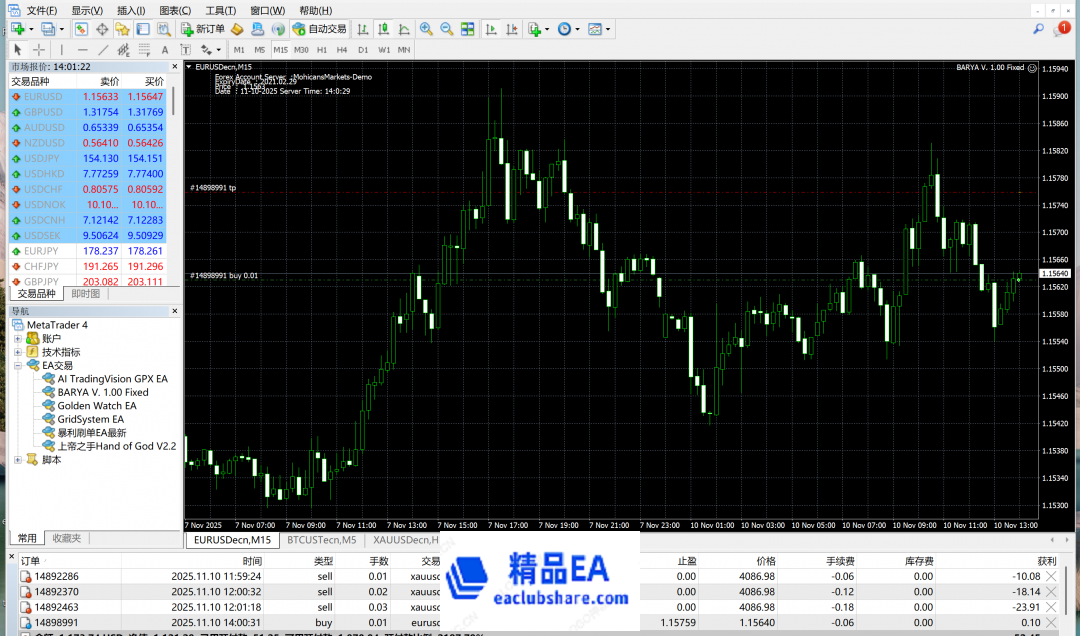Open the periodicity clock dropdown arrow
The image size is (1080, 636).
point(576,30)
